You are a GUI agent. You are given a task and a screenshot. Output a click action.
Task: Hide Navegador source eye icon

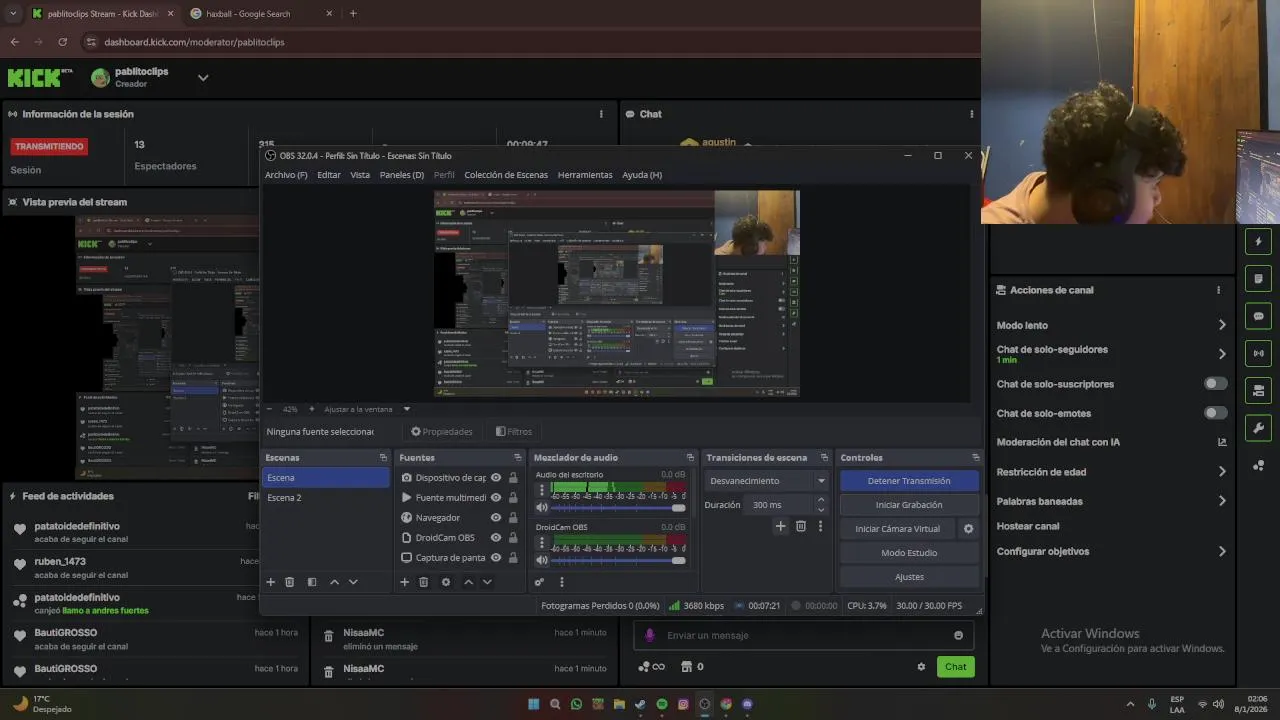point(496,518)
